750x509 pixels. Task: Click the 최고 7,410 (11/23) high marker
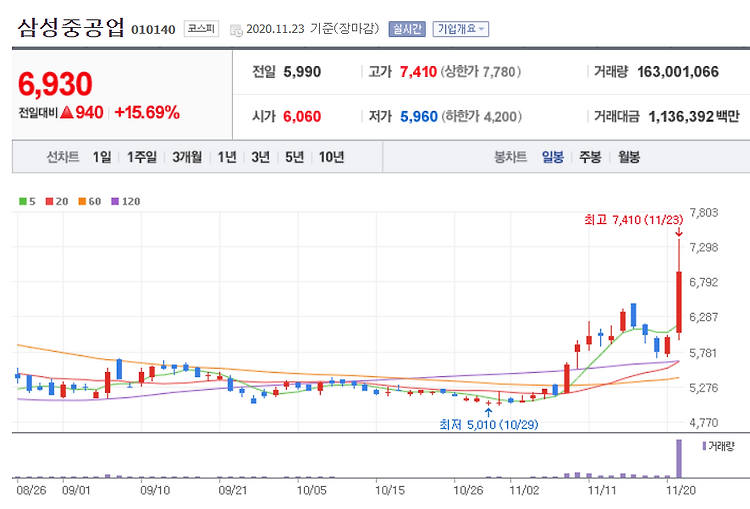633,220
